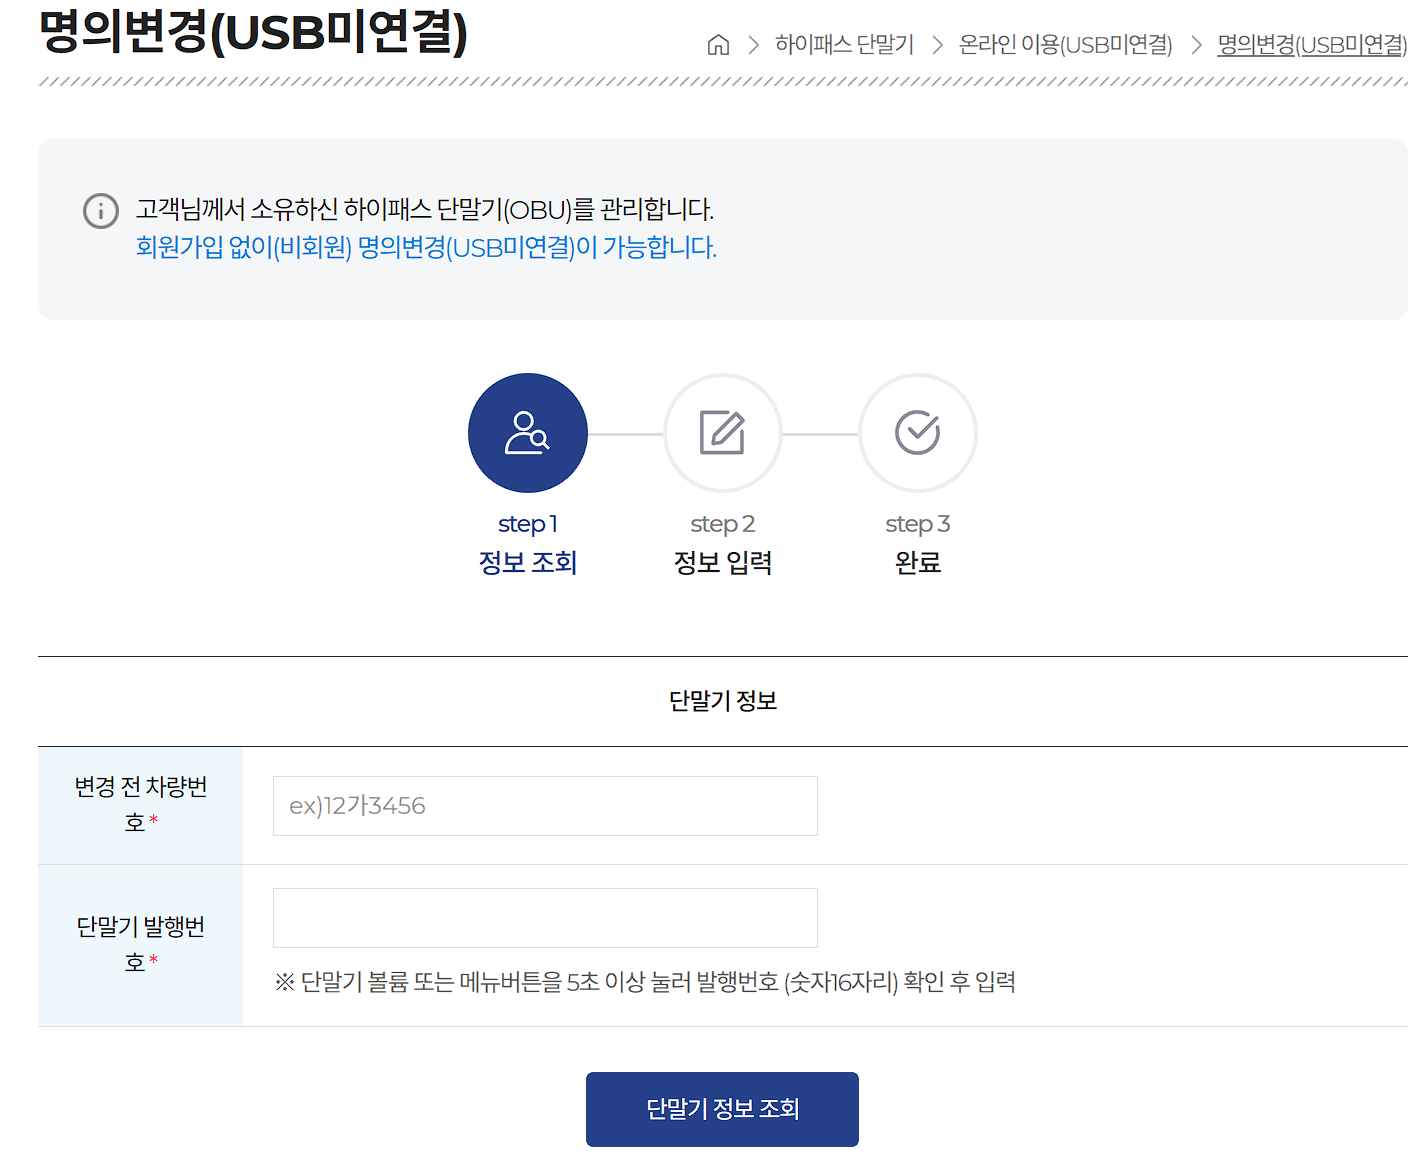Screen dimensions: 1423x1167
Task: Click the 단말기 발행번호 input field
Action: tap(545, 917)
